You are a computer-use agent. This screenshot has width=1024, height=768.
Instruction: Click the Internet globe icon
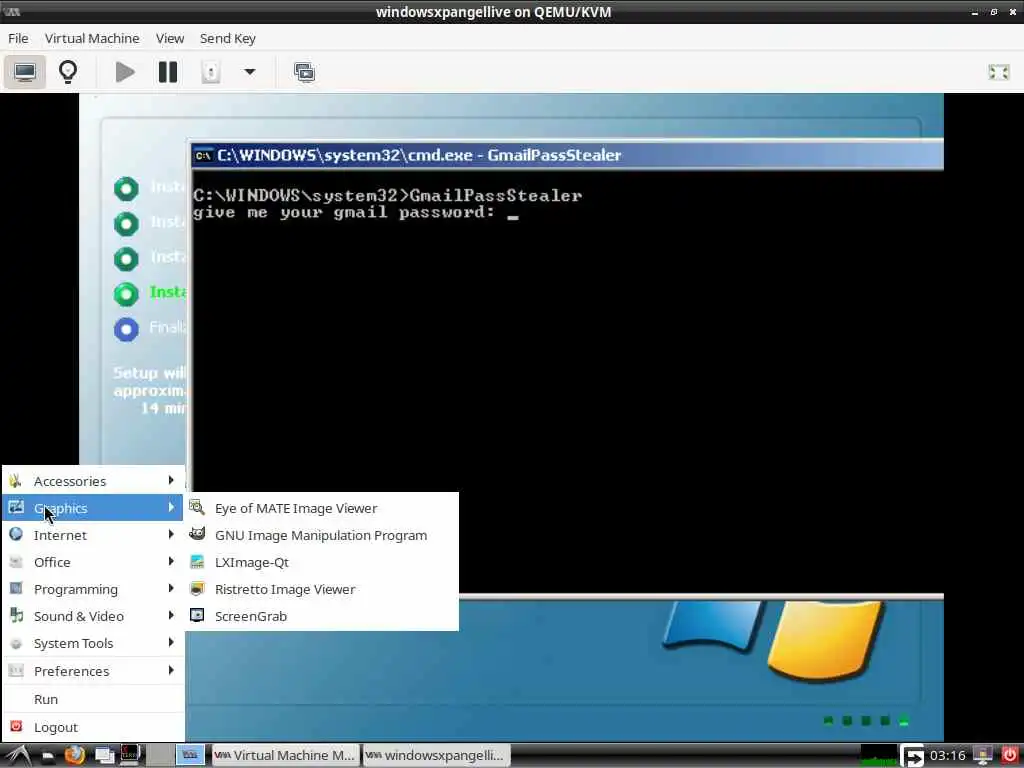click(x=16, y=534)
